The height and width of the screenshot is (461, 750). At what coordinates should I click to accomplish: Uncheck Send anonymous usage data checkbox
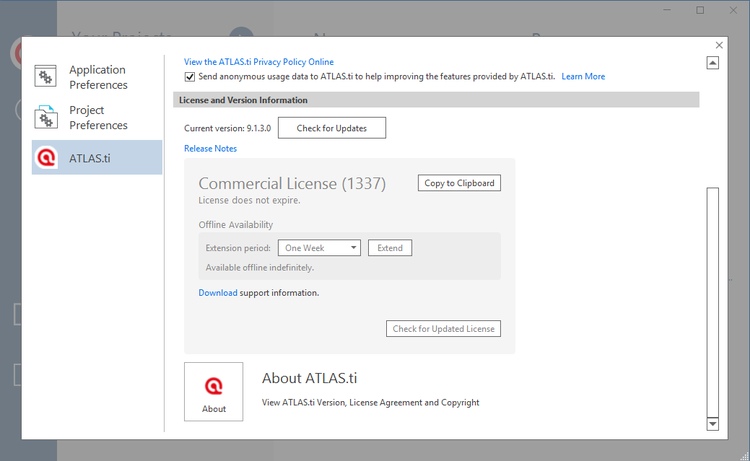pos(190,77)
